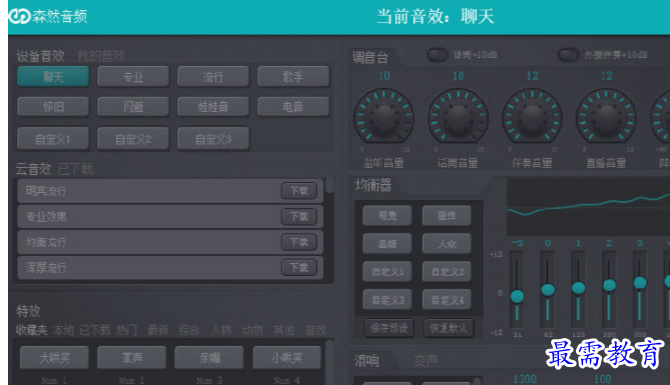This screenshot has width=670, height=385.
Task: Open the 最新 effects category
Action: coord(158,330)
